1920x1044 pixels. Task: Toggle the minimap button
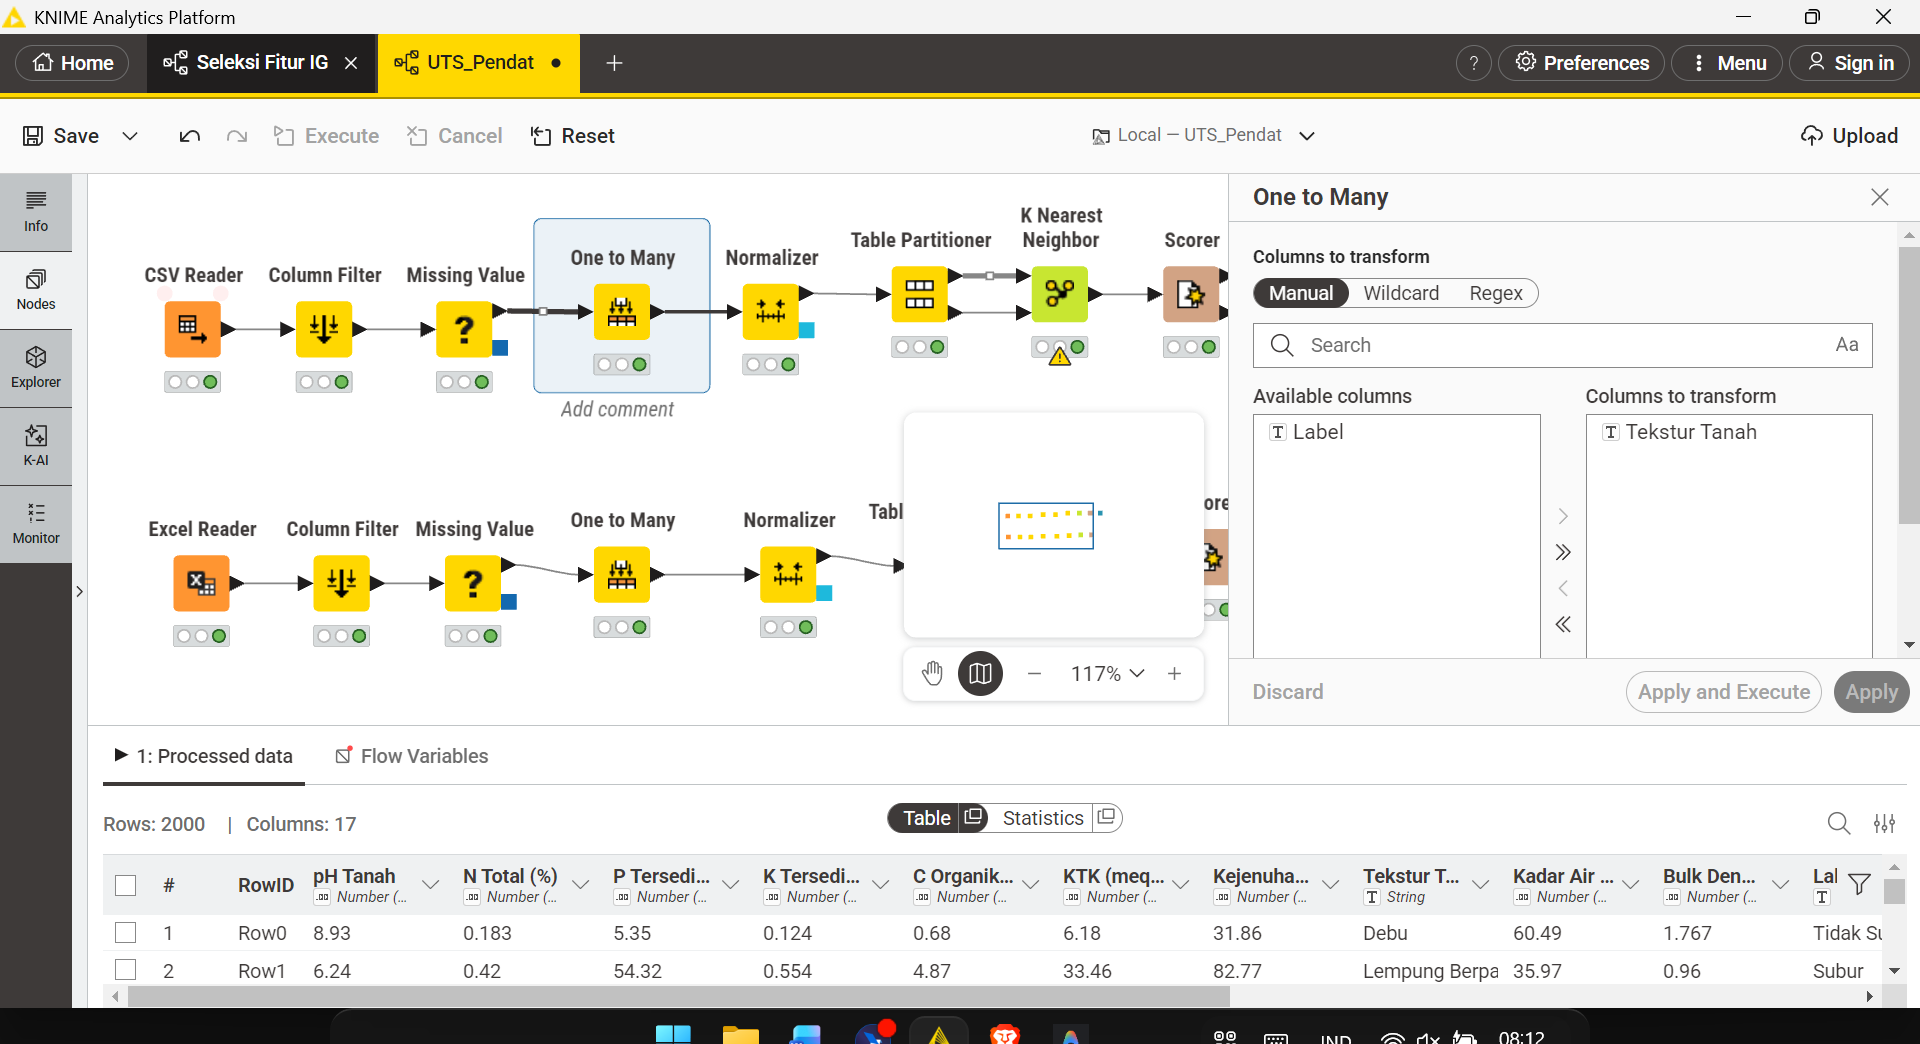click(980, 674)
